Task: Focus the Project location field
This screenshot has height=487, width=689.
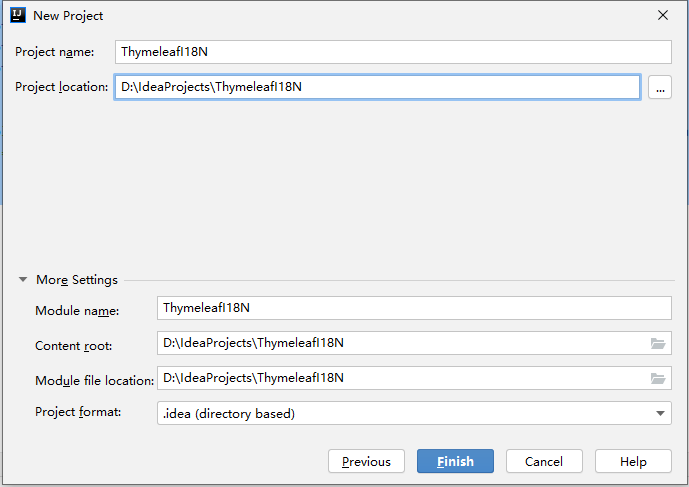Action: point(377,87)
